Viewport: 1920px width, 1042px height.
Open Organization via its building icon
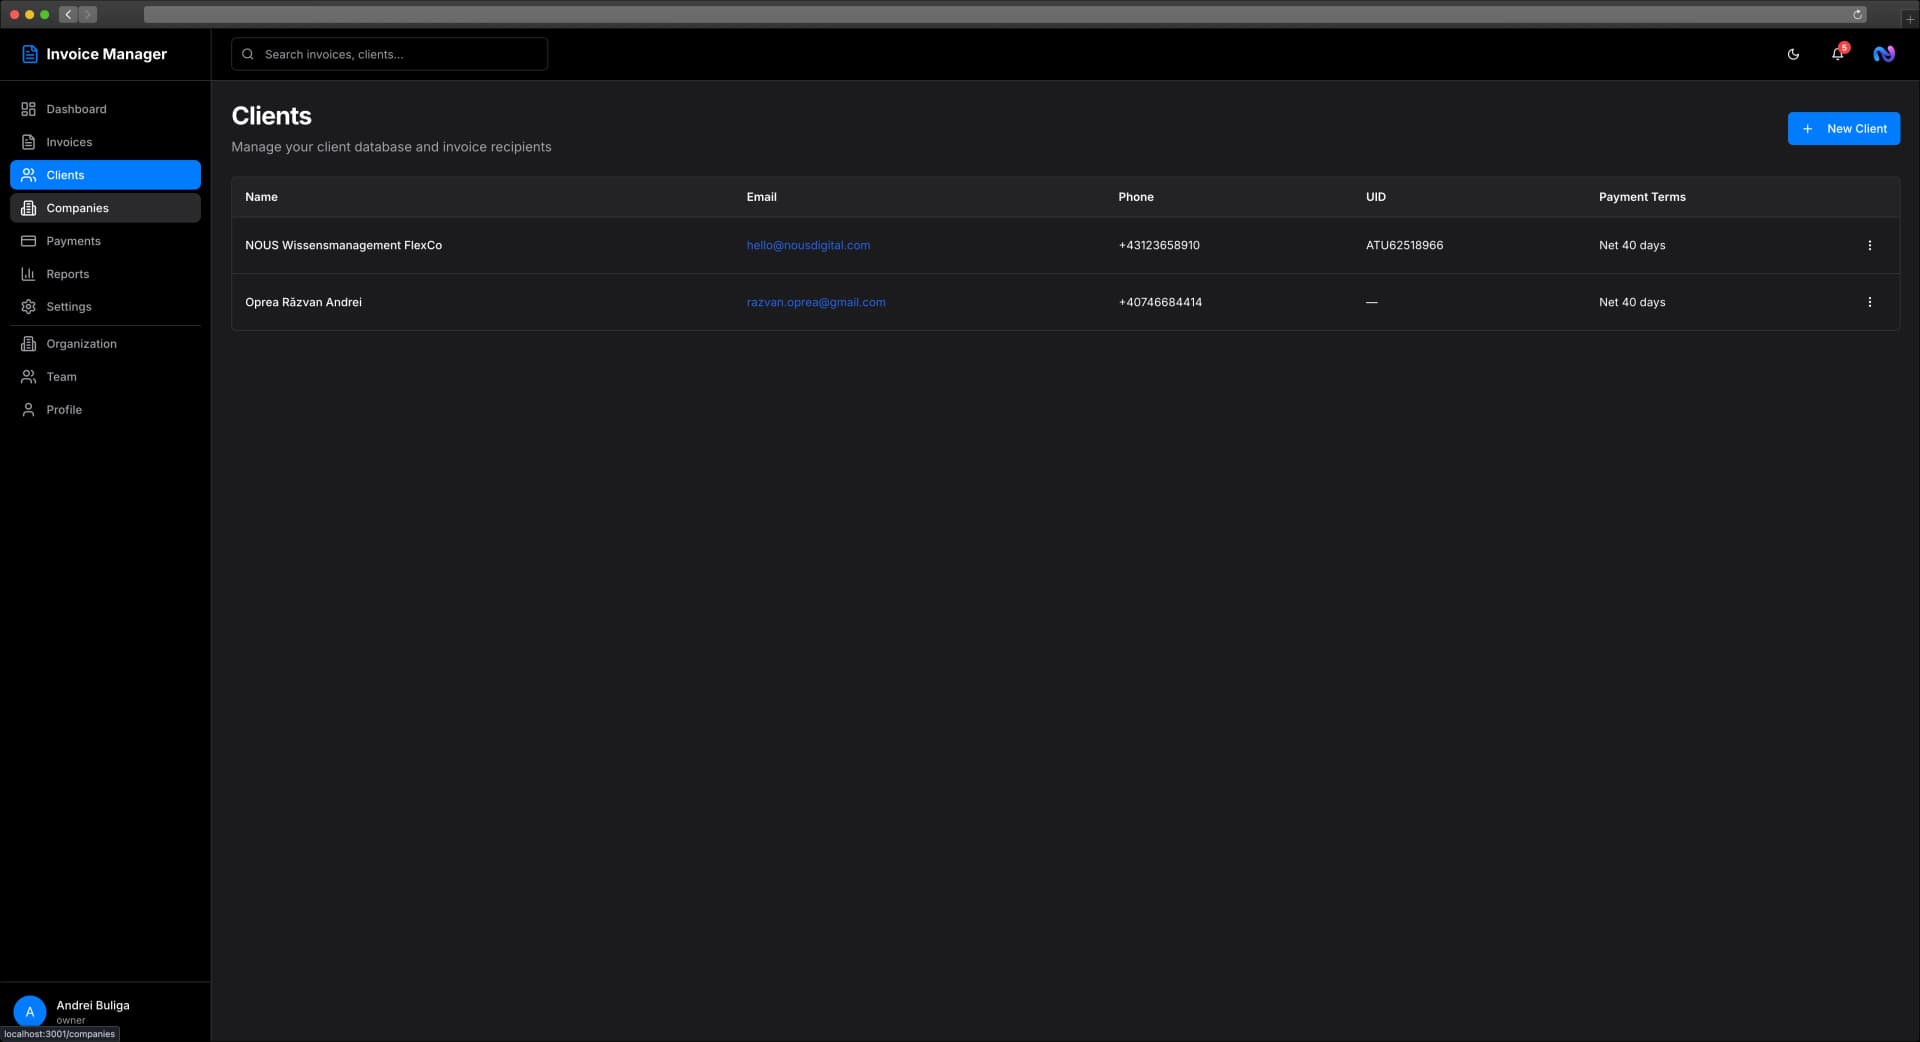[x=28, y=344]
